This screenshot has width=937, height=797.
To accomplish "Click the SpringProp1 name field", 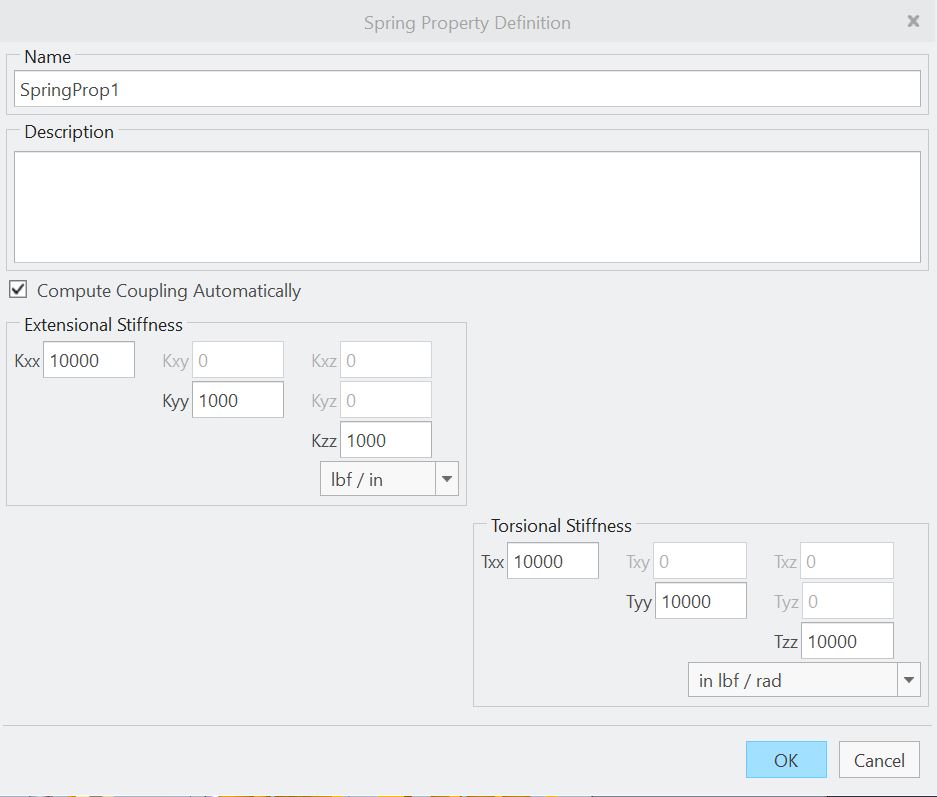I will [x=468, y=89].
